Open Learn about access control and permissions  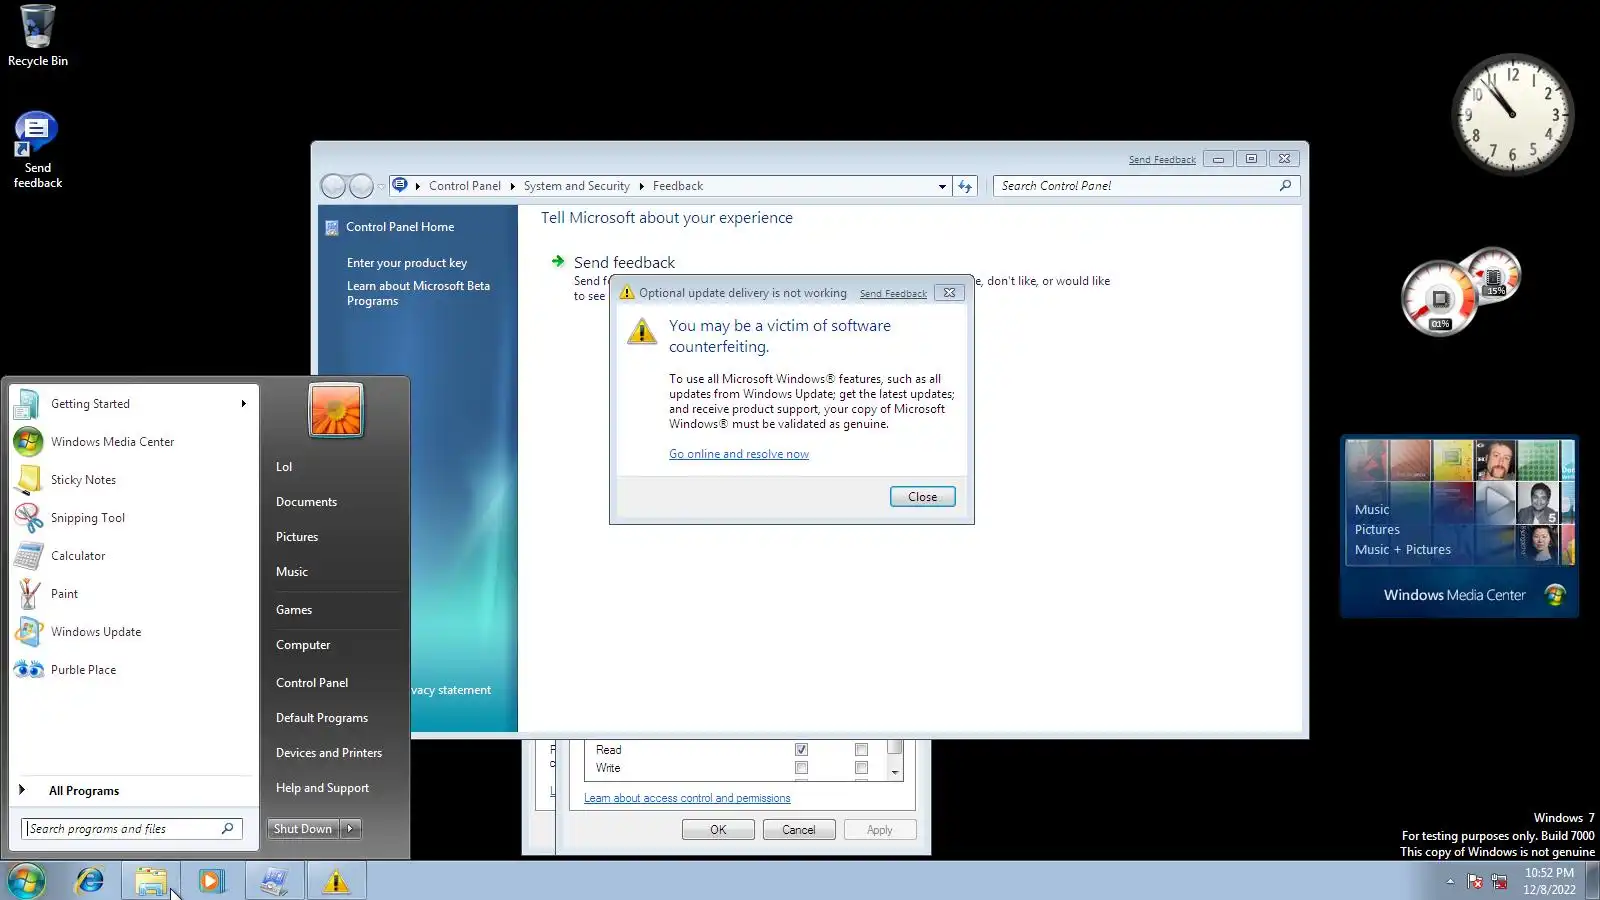click(x=687, y=798)
